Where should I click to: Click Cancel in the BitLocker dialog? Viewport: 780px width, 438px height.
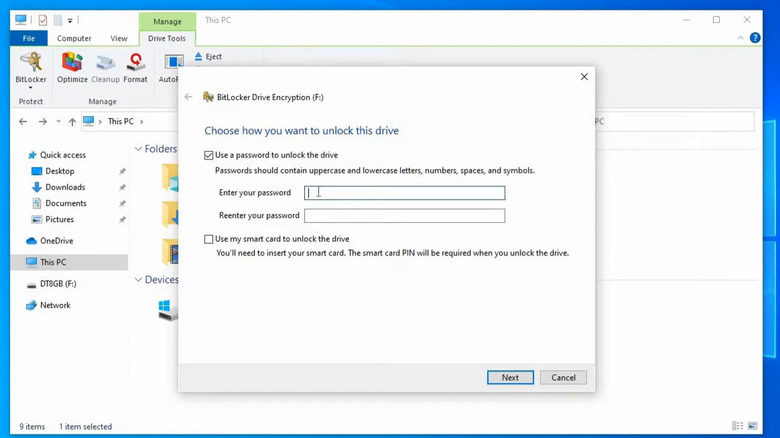[563, 377]
